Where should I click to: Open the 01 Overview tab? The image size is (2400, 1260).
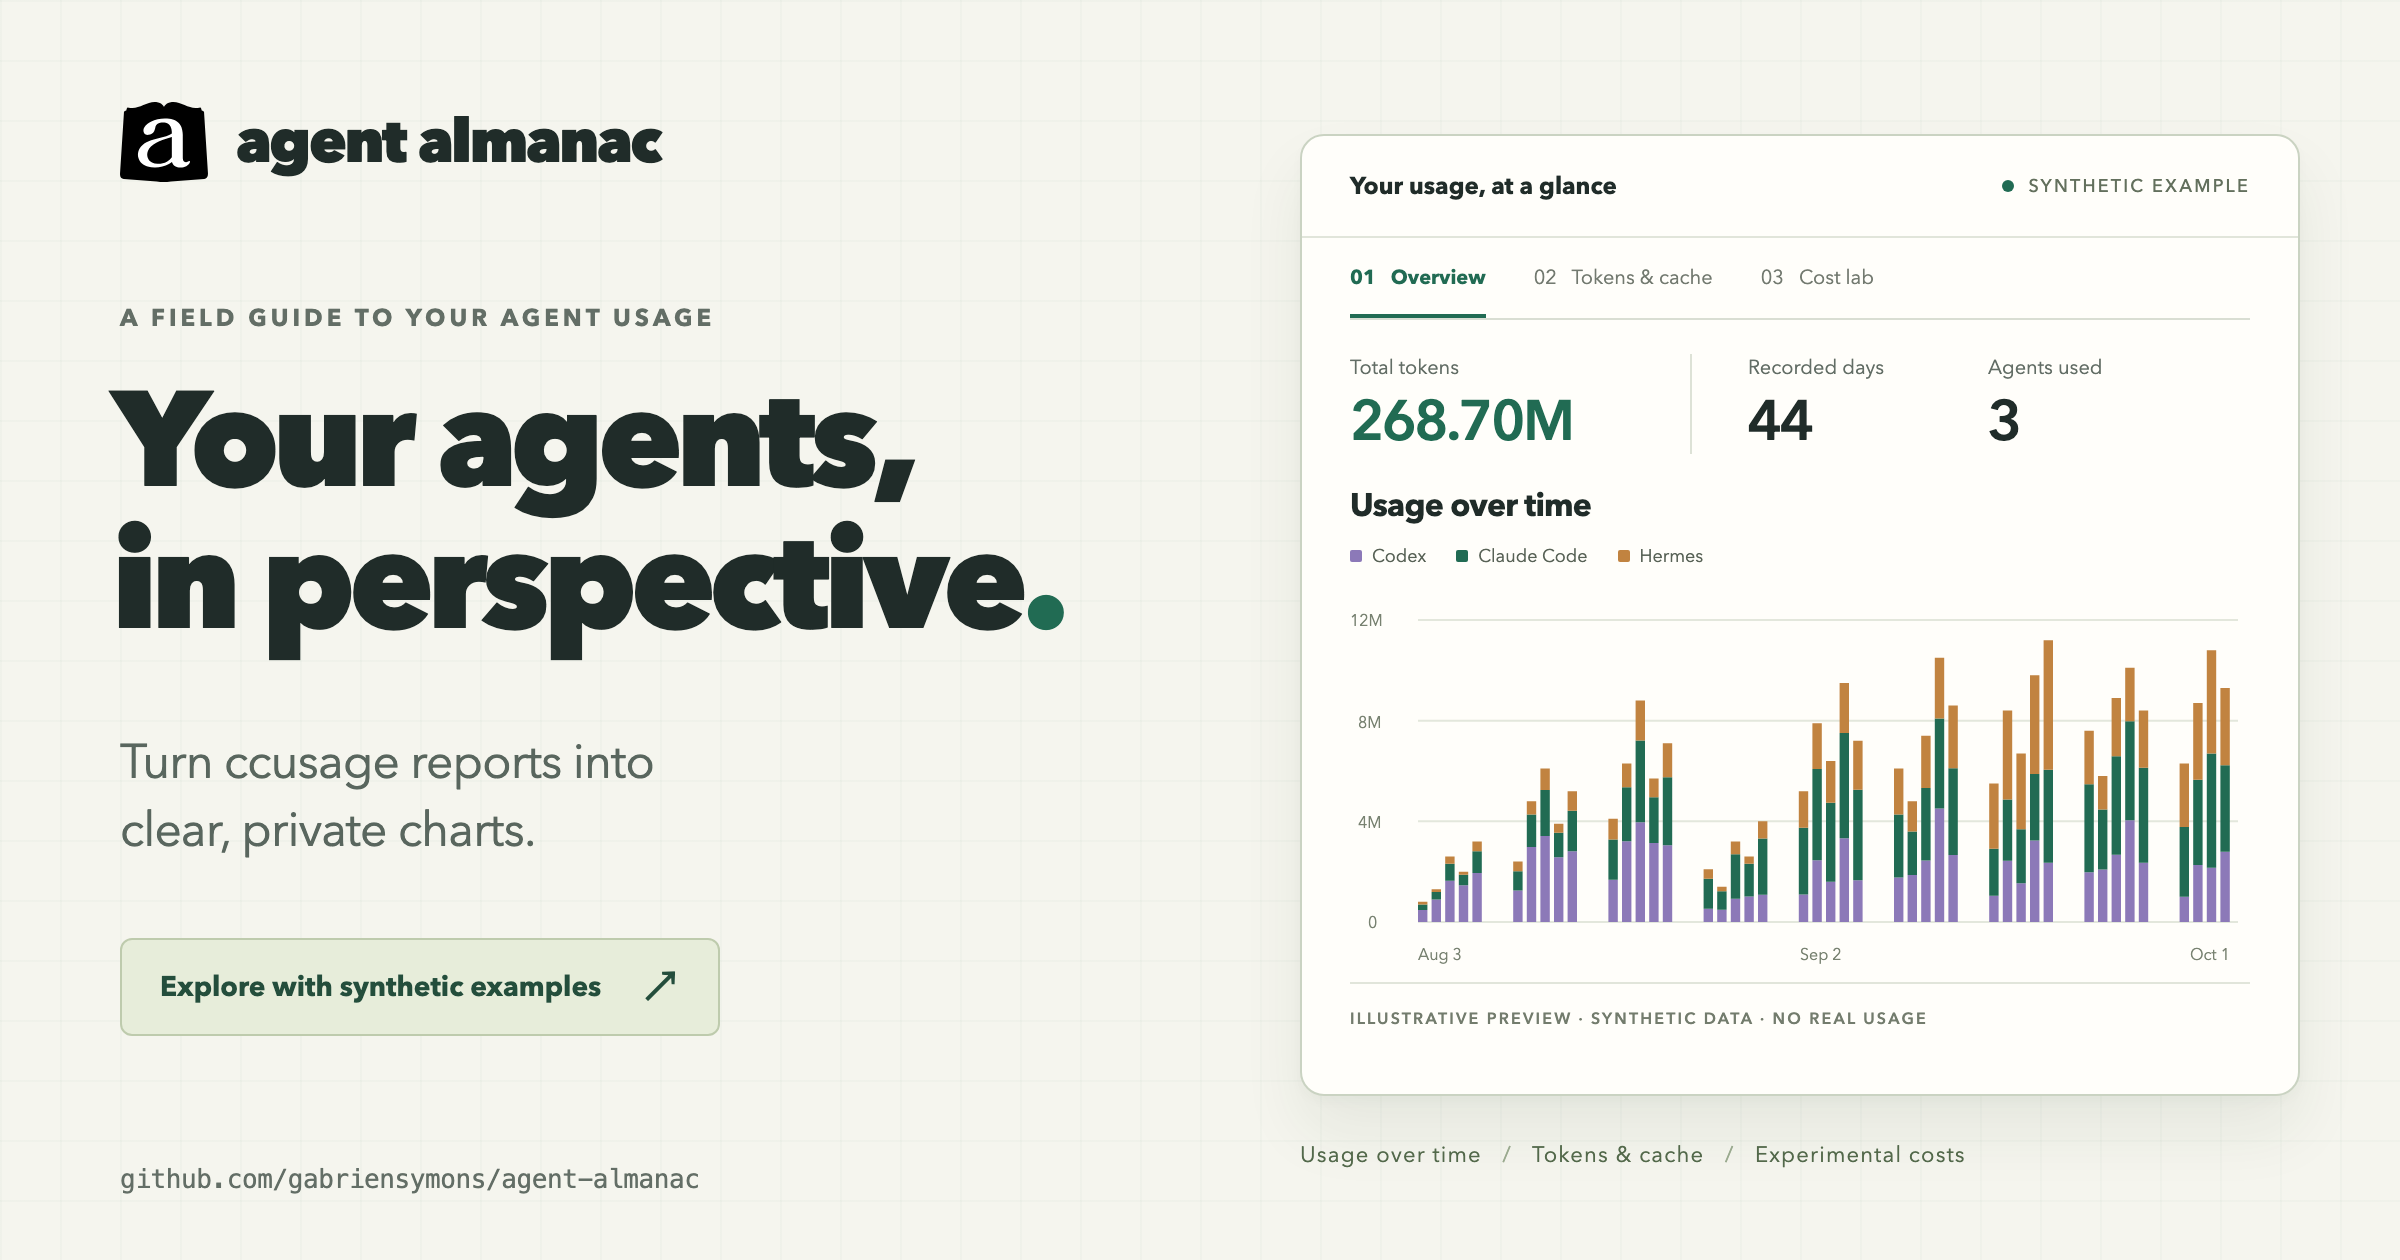click(1417, 278)
